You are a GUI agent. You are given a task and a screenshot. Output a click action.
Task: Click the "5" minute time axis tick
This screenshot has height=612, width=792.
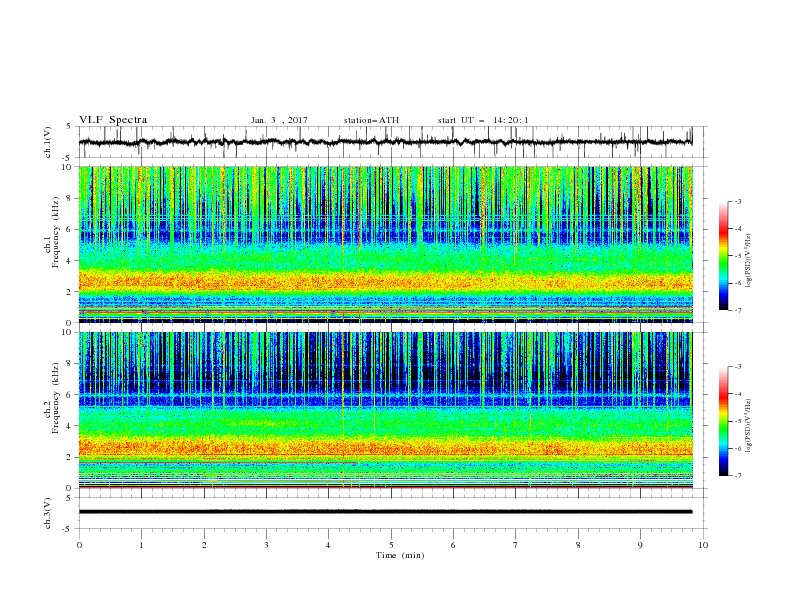tap(391, 545)
